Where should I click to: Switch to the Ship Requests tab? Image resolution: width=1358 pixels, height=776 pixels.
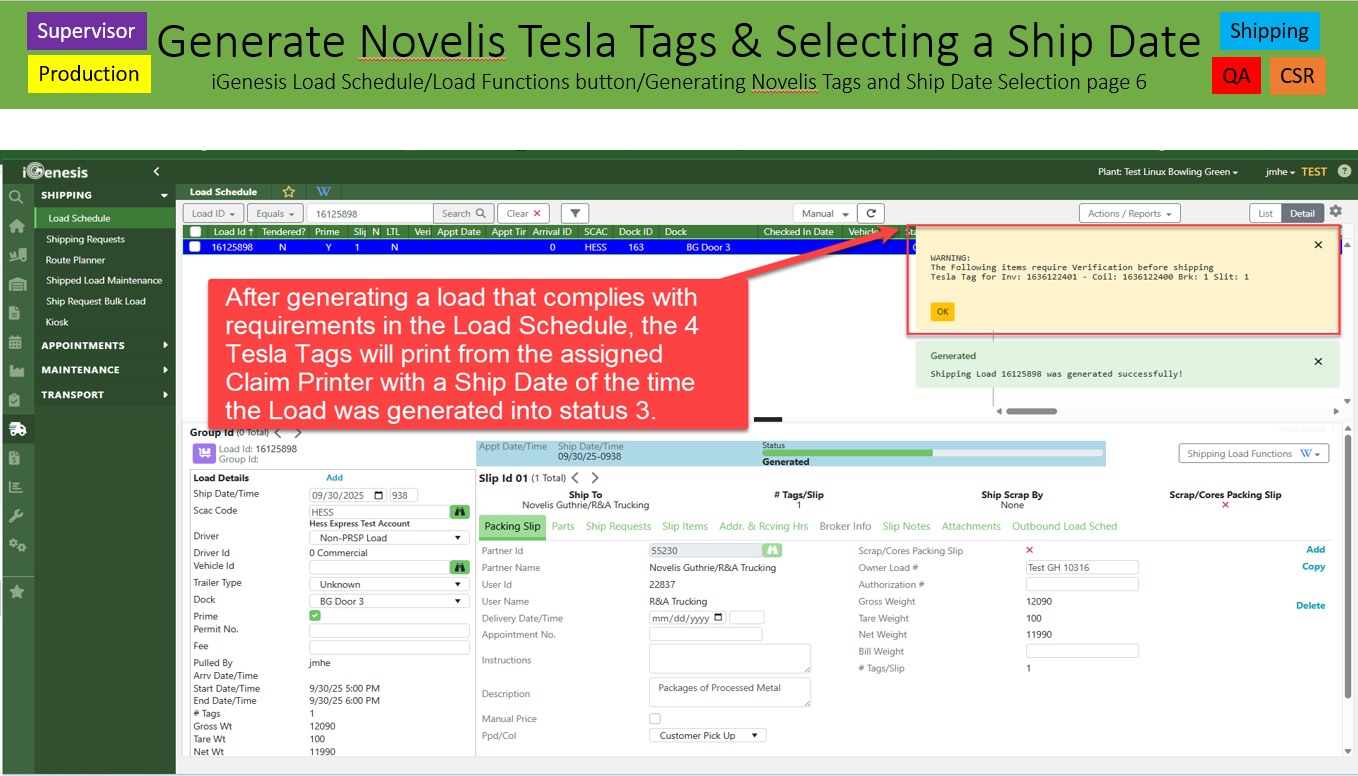coord(618,526)
